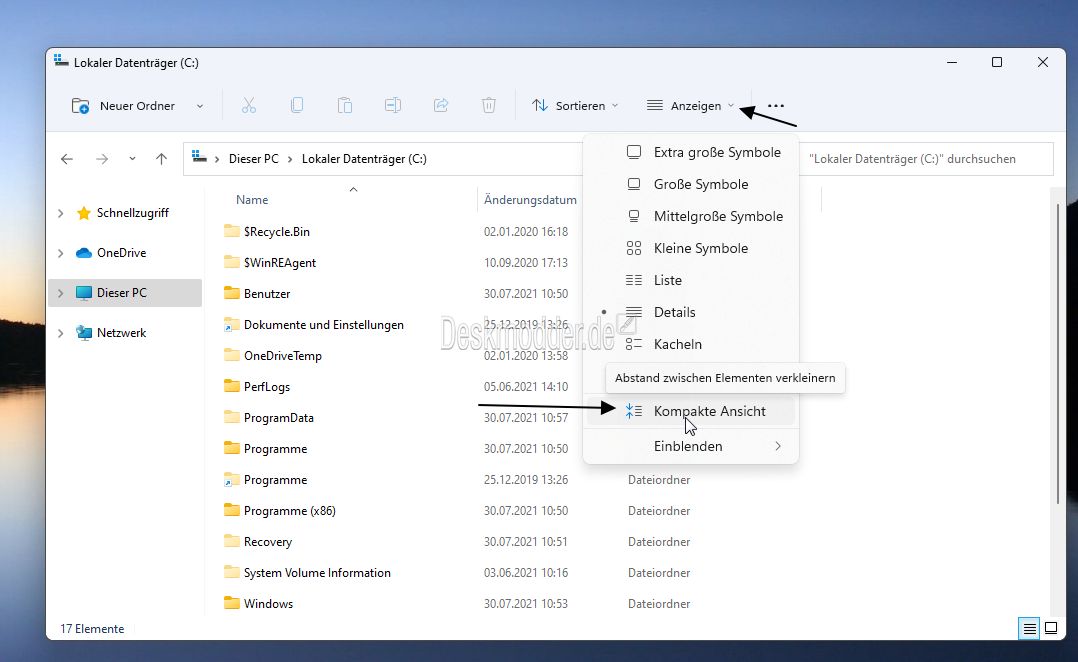Select the System Volume Information folder name
Image resolution: width=1078 pixels, height=662 pixels.
pyautogui.click(x=317, y=573)
